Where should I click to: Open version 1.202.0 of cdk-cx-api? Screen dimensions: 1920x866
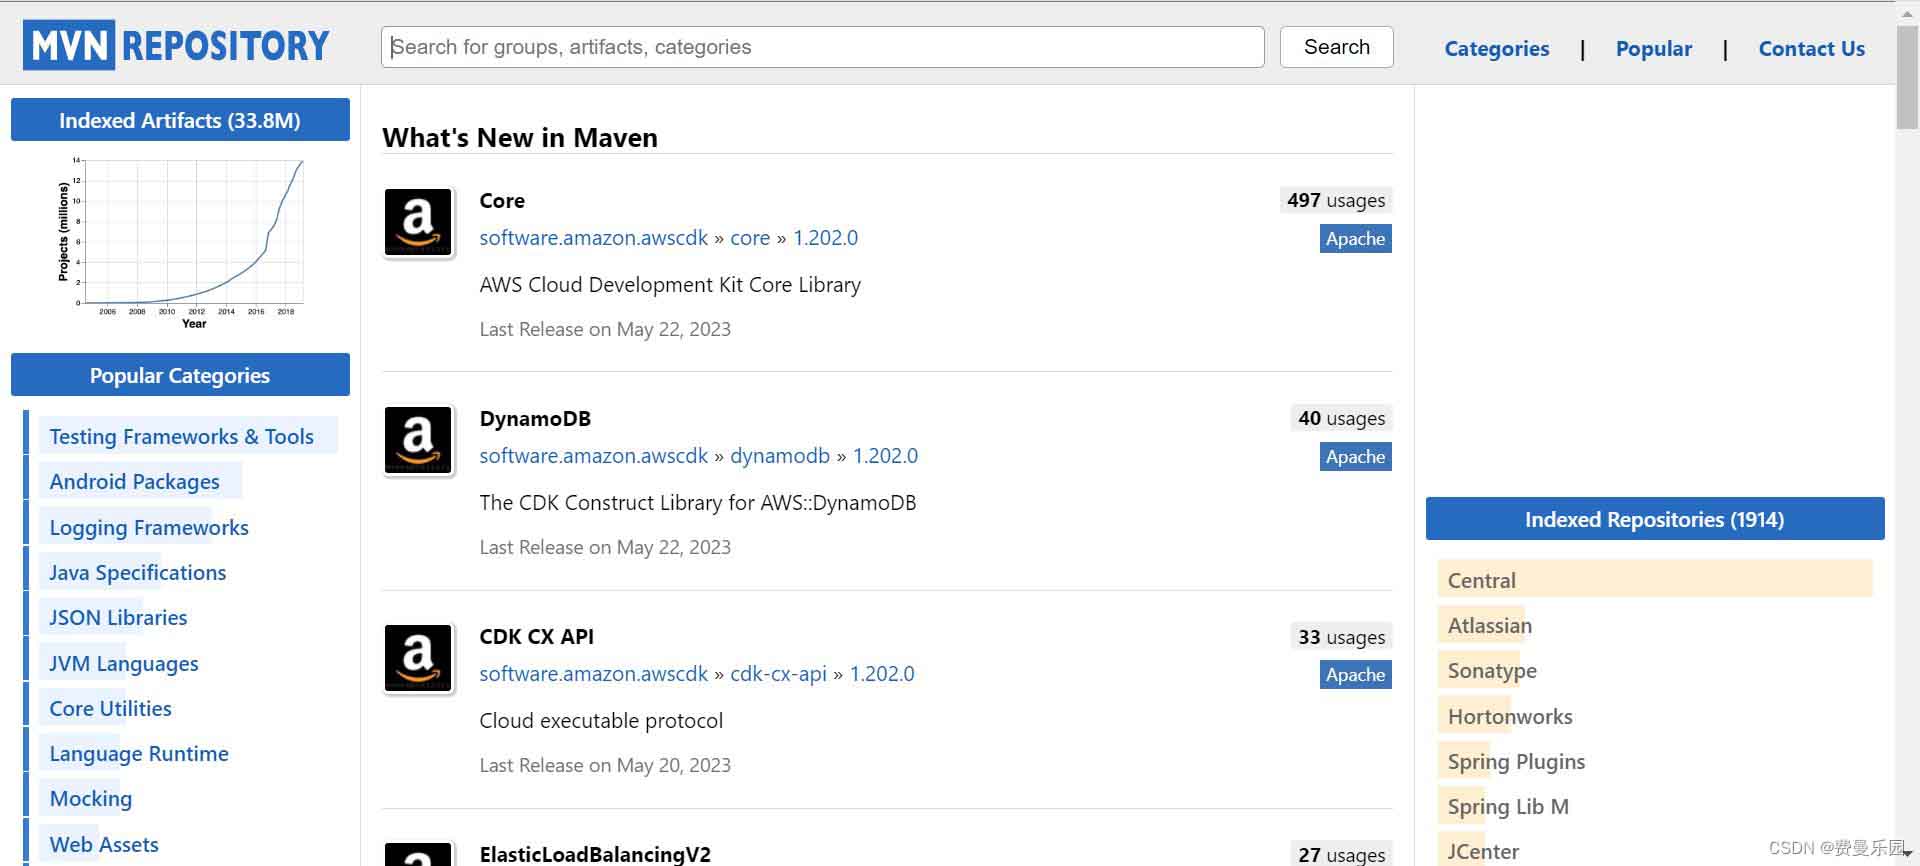click(882, 674)
